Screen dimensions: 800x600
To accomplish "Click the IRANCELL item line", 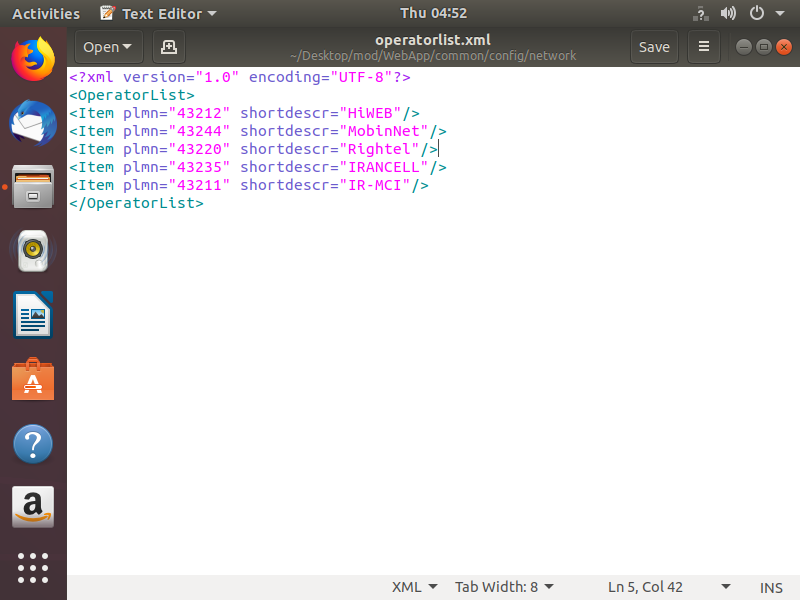I will 258,167.
